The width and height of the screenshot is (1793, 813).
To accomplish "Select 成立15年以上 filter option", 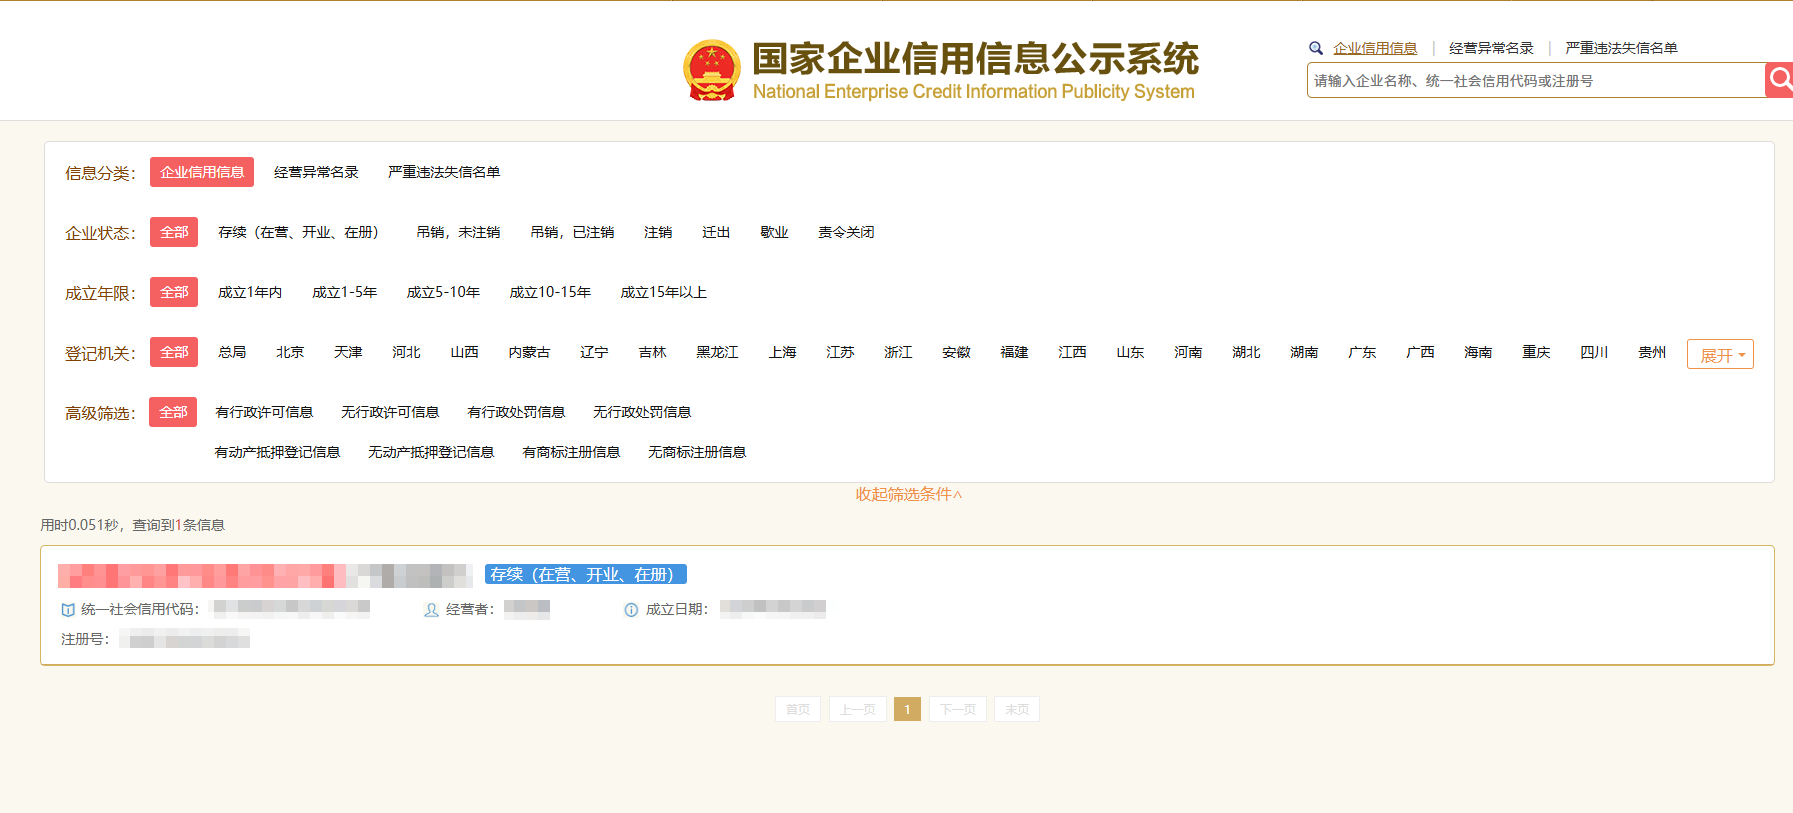I will click(663, 292).
